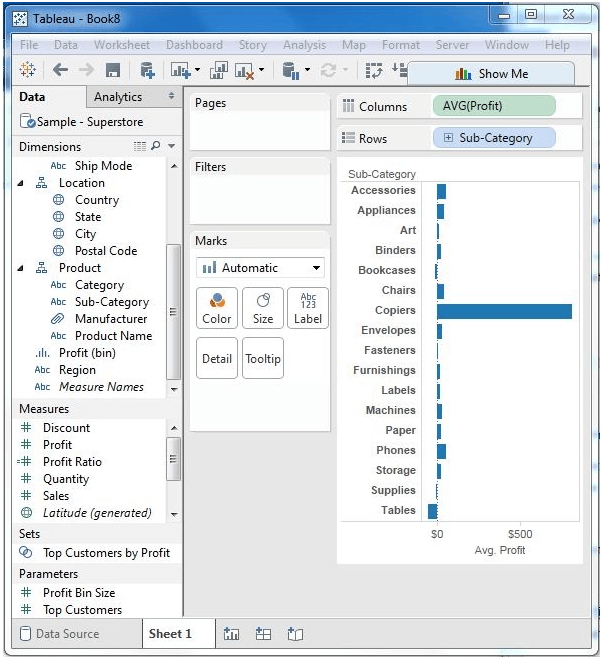This screenshot has height=659, width=604.
Task: Select the Sheet 1 tab
Action: (x=179, y=633)
